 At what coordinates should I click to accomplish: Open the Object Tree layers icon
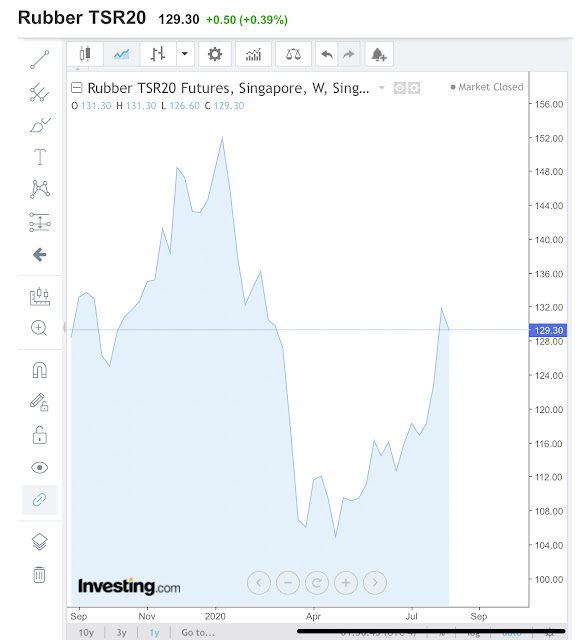(x=40, y=542)
